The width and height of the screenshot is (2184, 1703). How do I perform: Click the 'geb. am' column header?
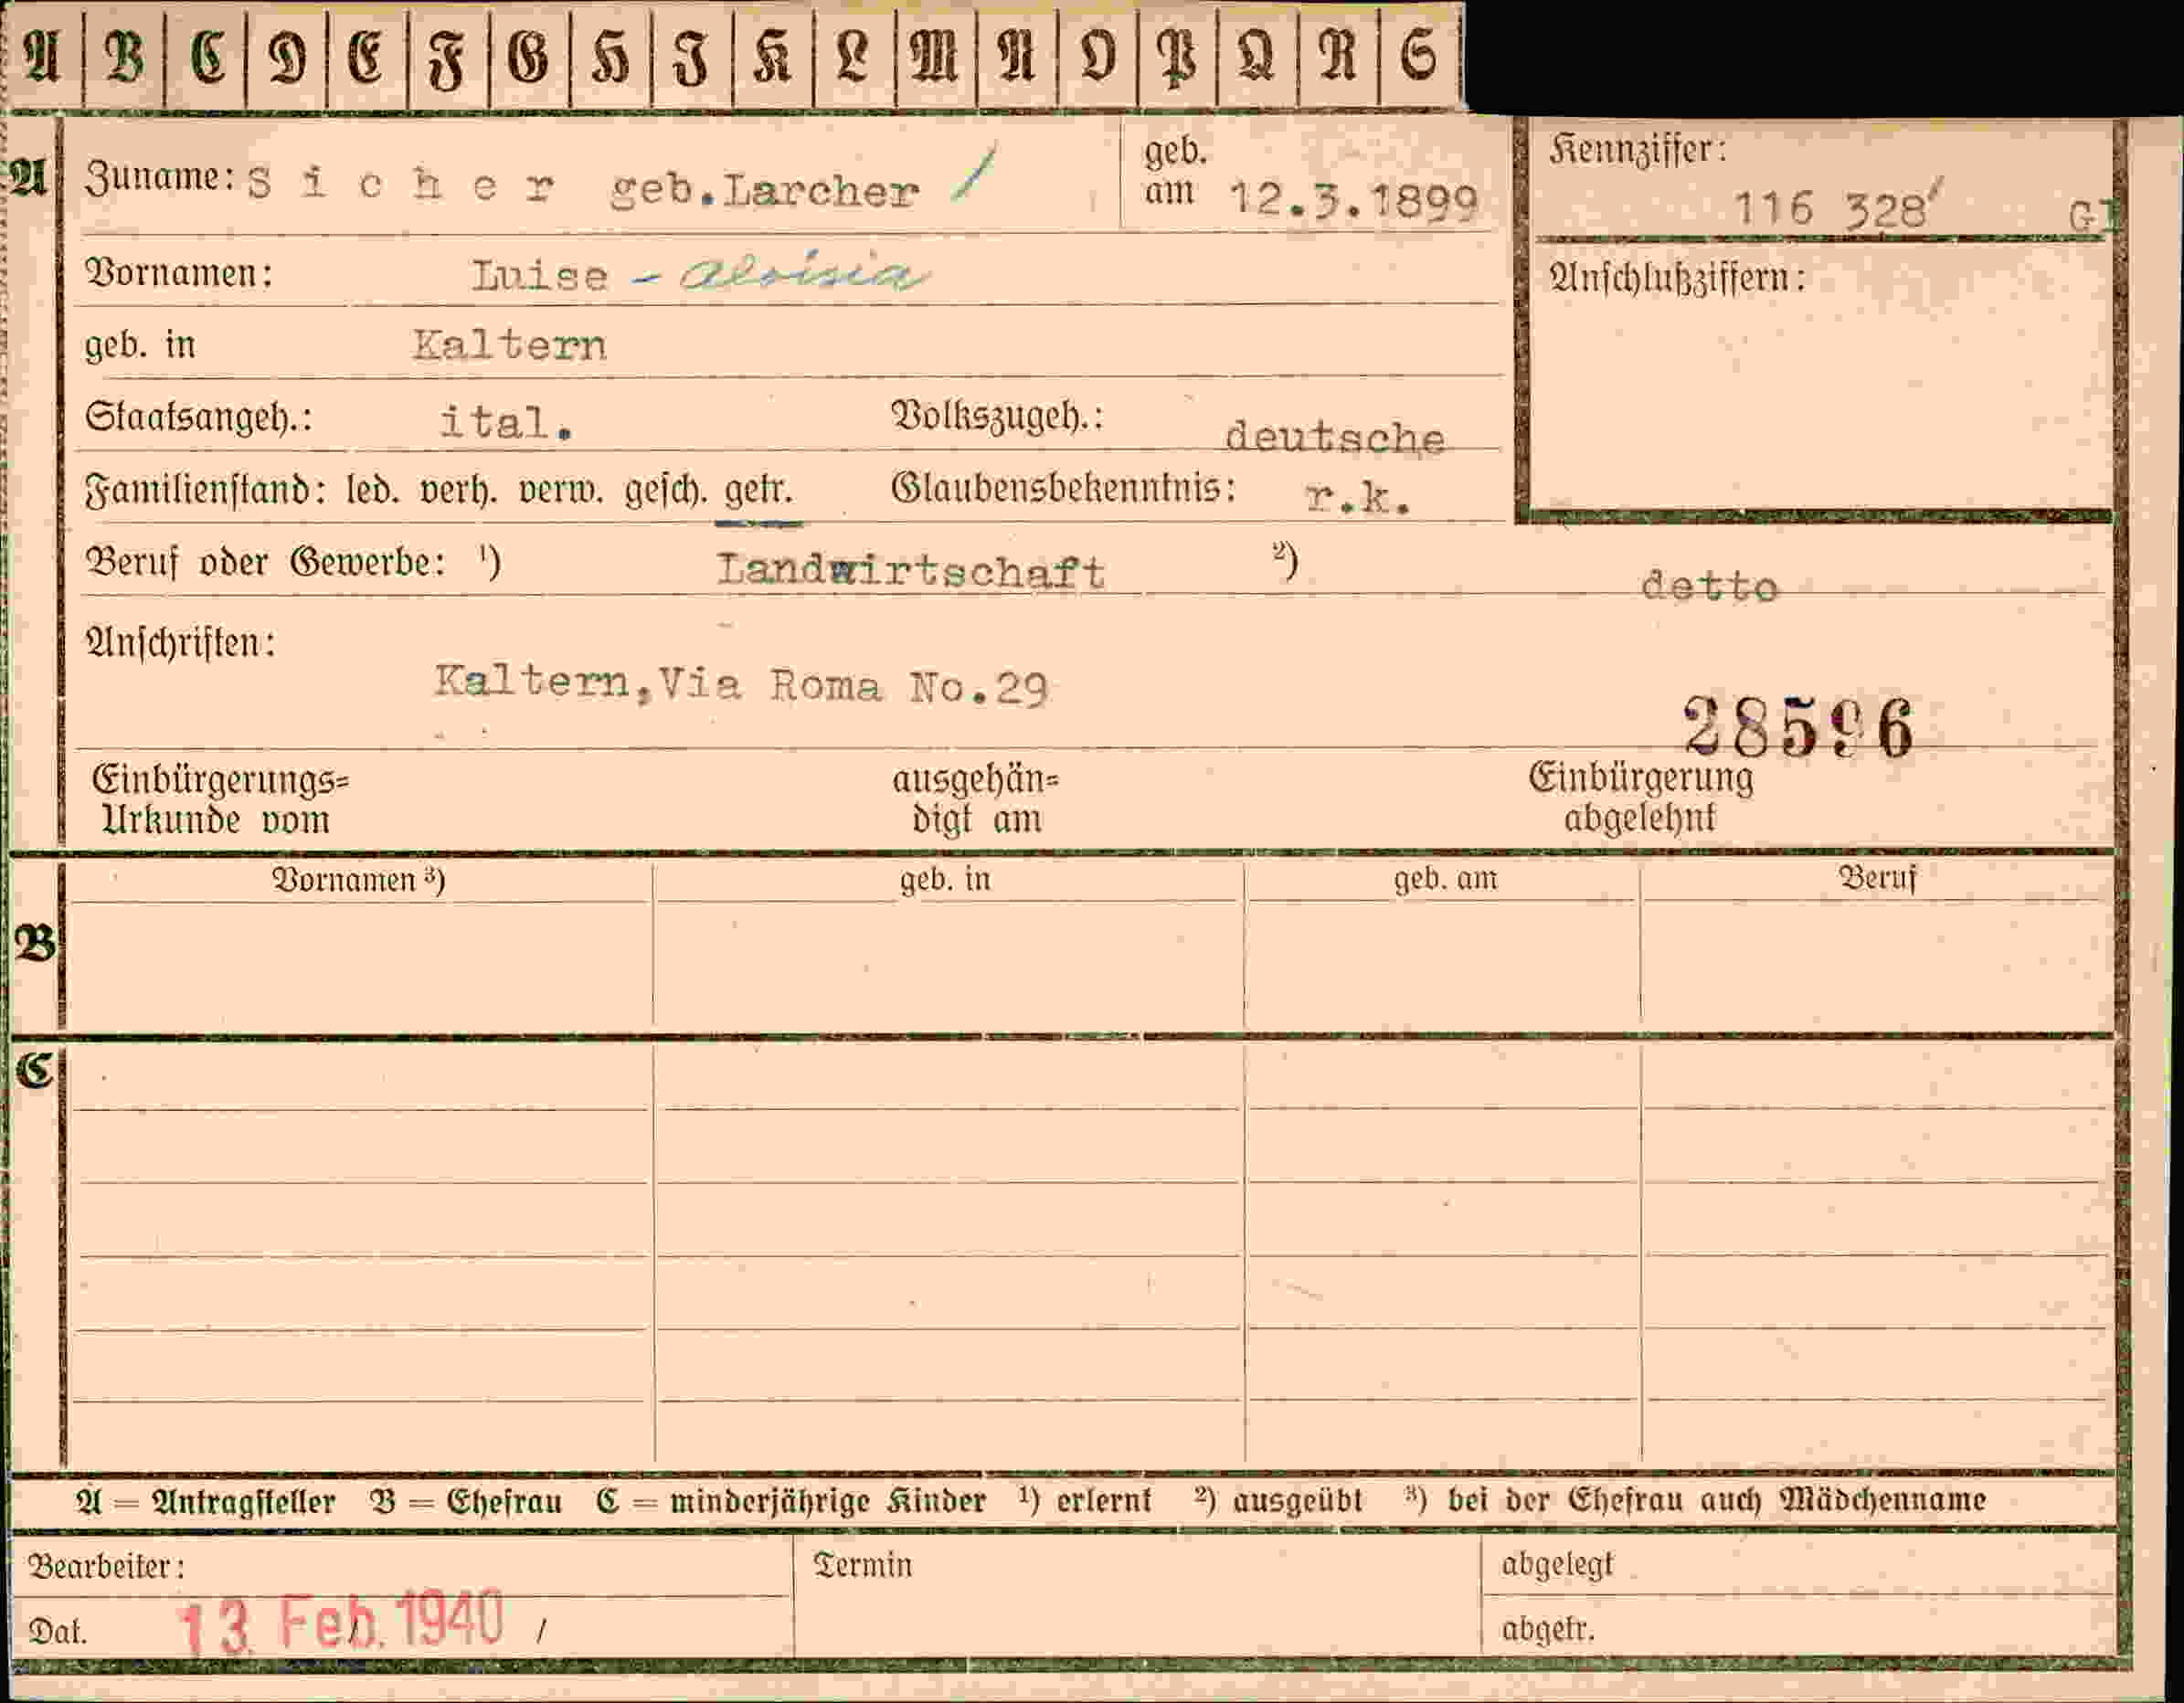point(1446,879)
